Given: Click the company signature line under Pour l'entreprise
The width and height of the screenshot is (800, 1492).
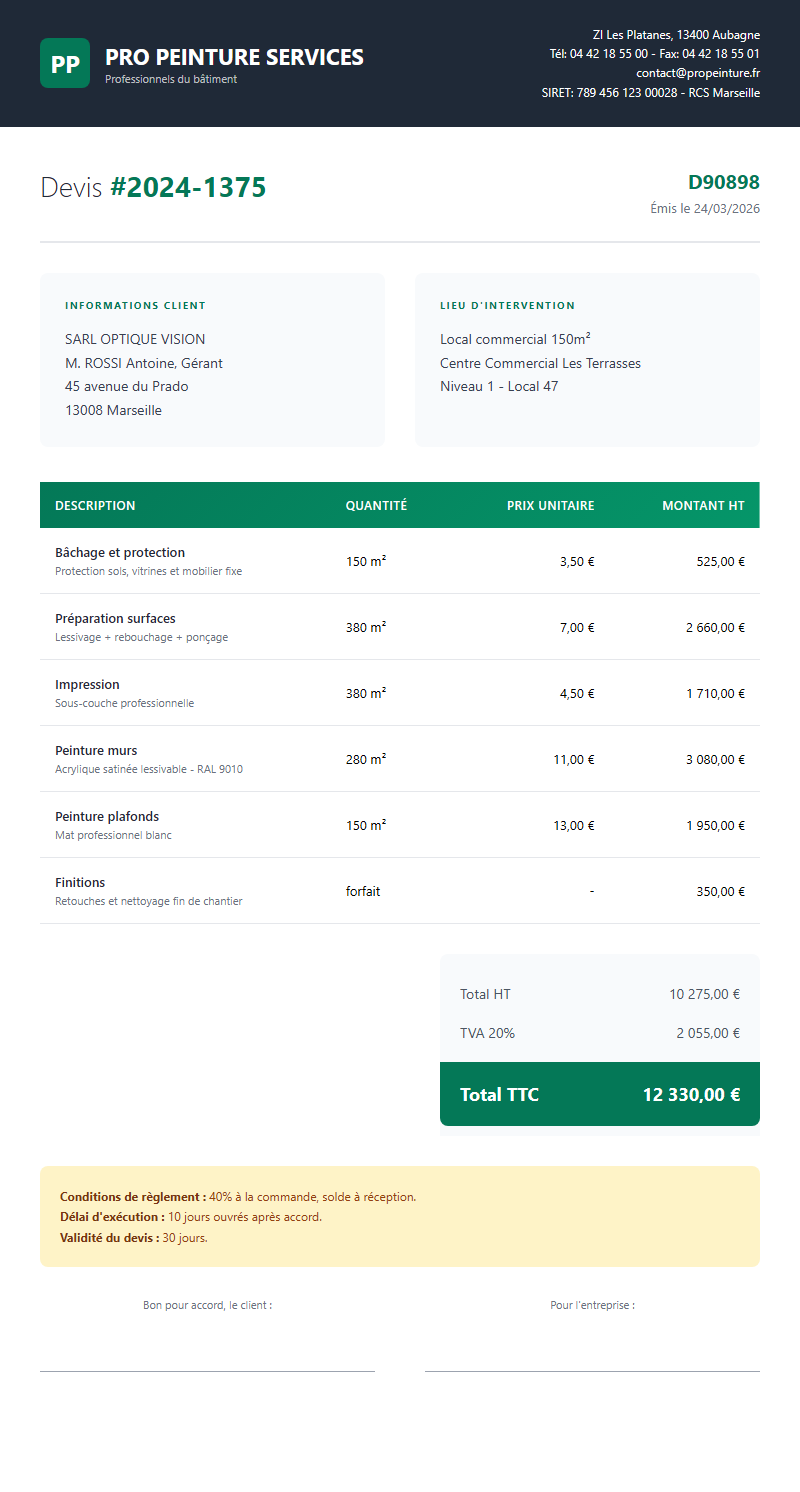Looking at the screenshot, I should pyautogui.click(x=592, y=1370).
